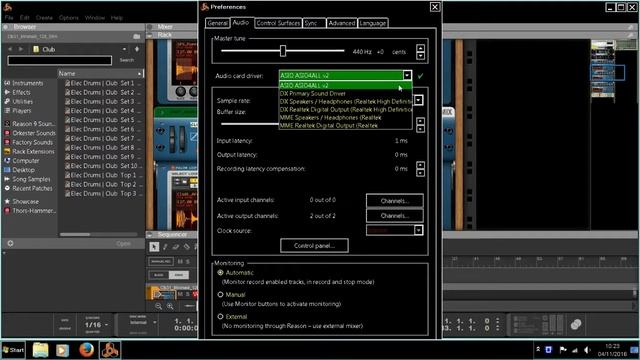Viewport: 640px width, 360px height.
Task: Click the Master tune cents stepper
Action: tap(420, 51)
